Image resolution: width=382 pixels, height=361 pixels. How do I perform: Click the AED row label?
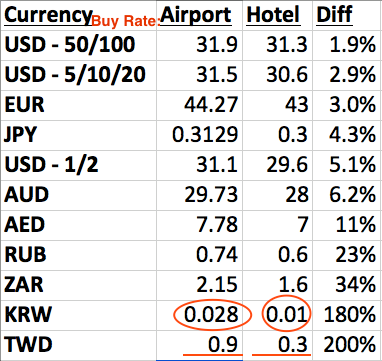24,225
